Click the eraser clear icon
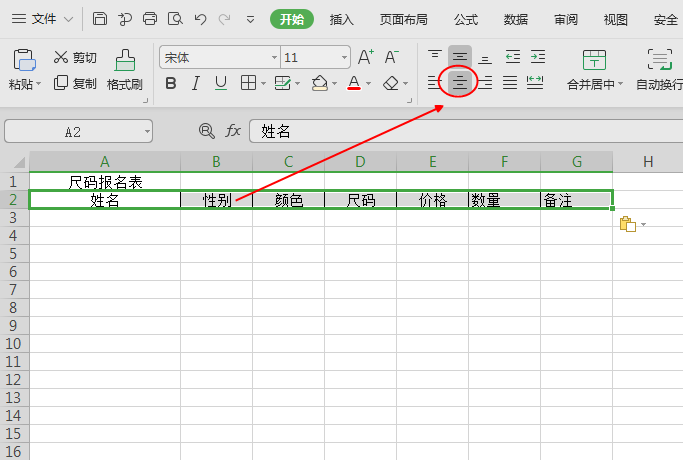Viewport: 683px width, 460px height. [x=391, y=83]
